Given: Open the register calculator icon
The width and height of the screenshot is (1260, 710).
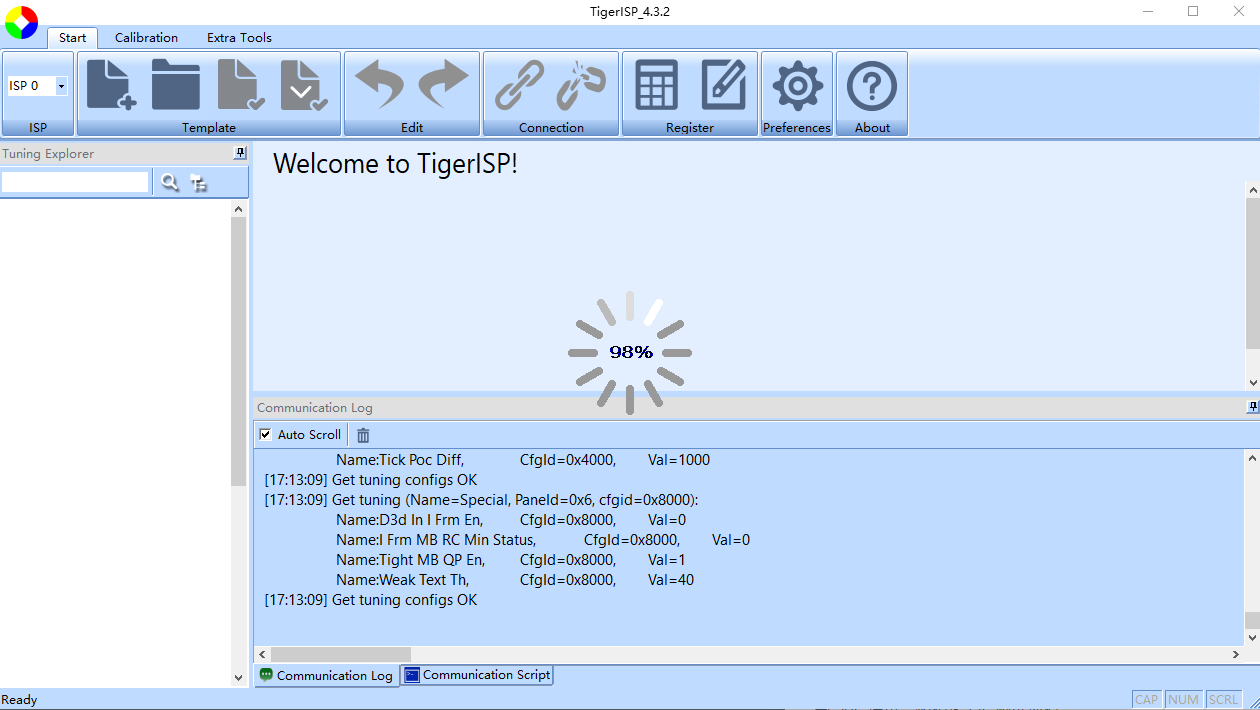Looking at the screenshot, I should click(657, 85).
